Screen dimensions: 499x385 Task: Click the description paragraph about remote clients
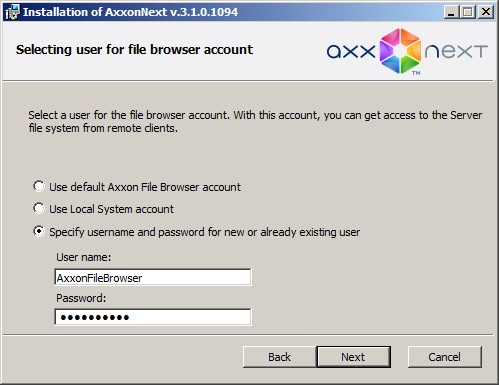[255, 122]
